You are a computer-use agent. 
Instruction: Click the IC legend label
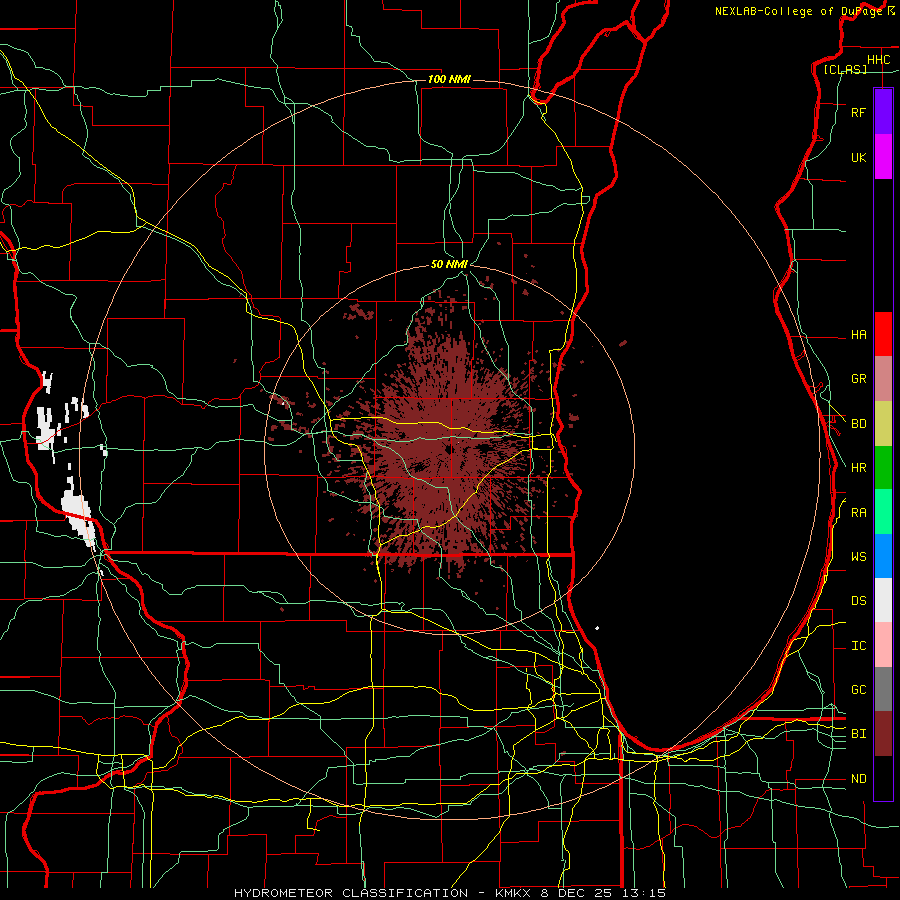pyautogui.click(x=858, y=646)
